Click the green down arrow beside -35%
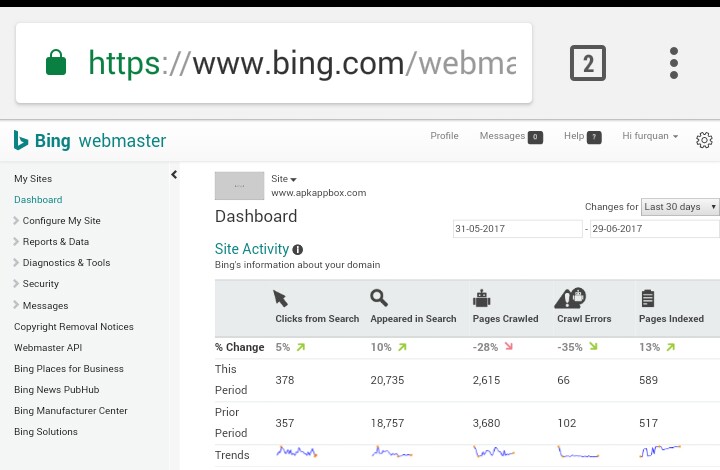Viewport: 720px width, 470px height. (x=593, y=346)
